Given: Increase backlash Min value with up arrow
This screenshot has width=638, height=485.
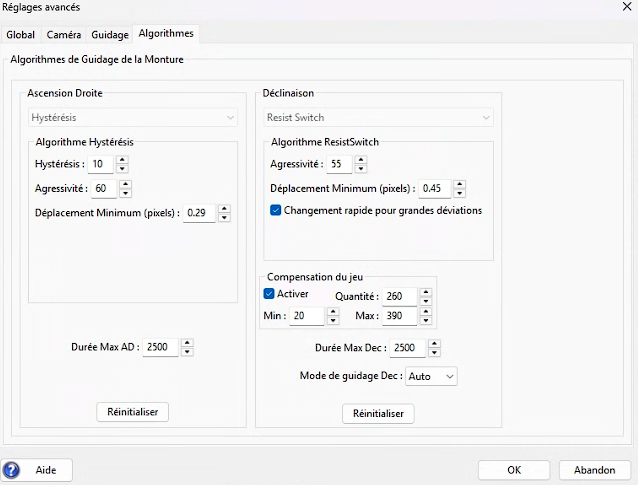Looking at the screenshot, I should point(333,311).
